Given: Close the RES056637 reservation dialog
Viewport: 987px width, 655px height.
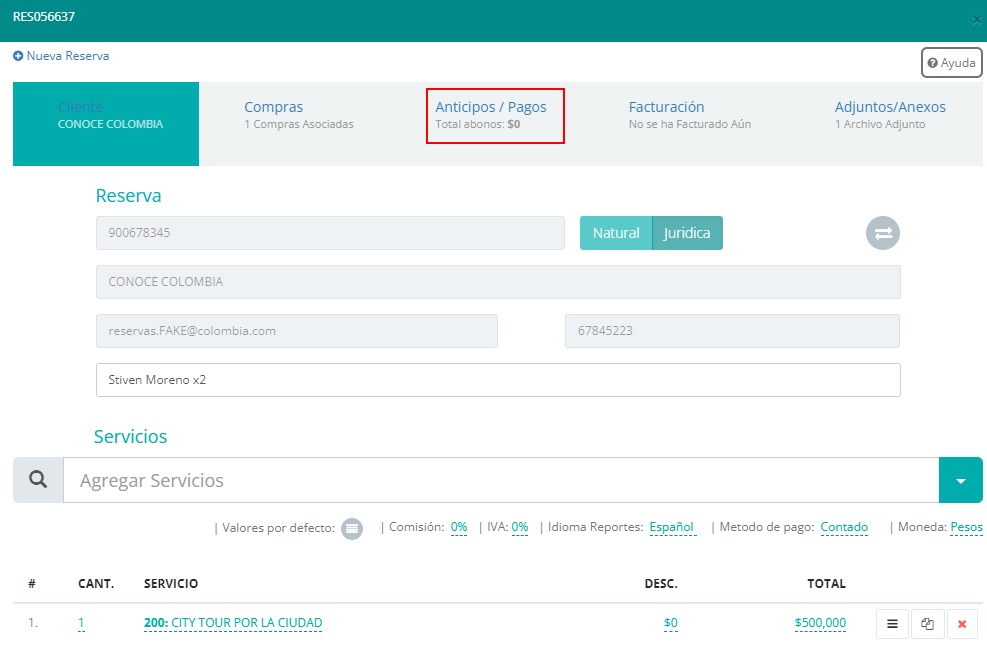Looking at the screenshot, I should click(x=976, y=20).
